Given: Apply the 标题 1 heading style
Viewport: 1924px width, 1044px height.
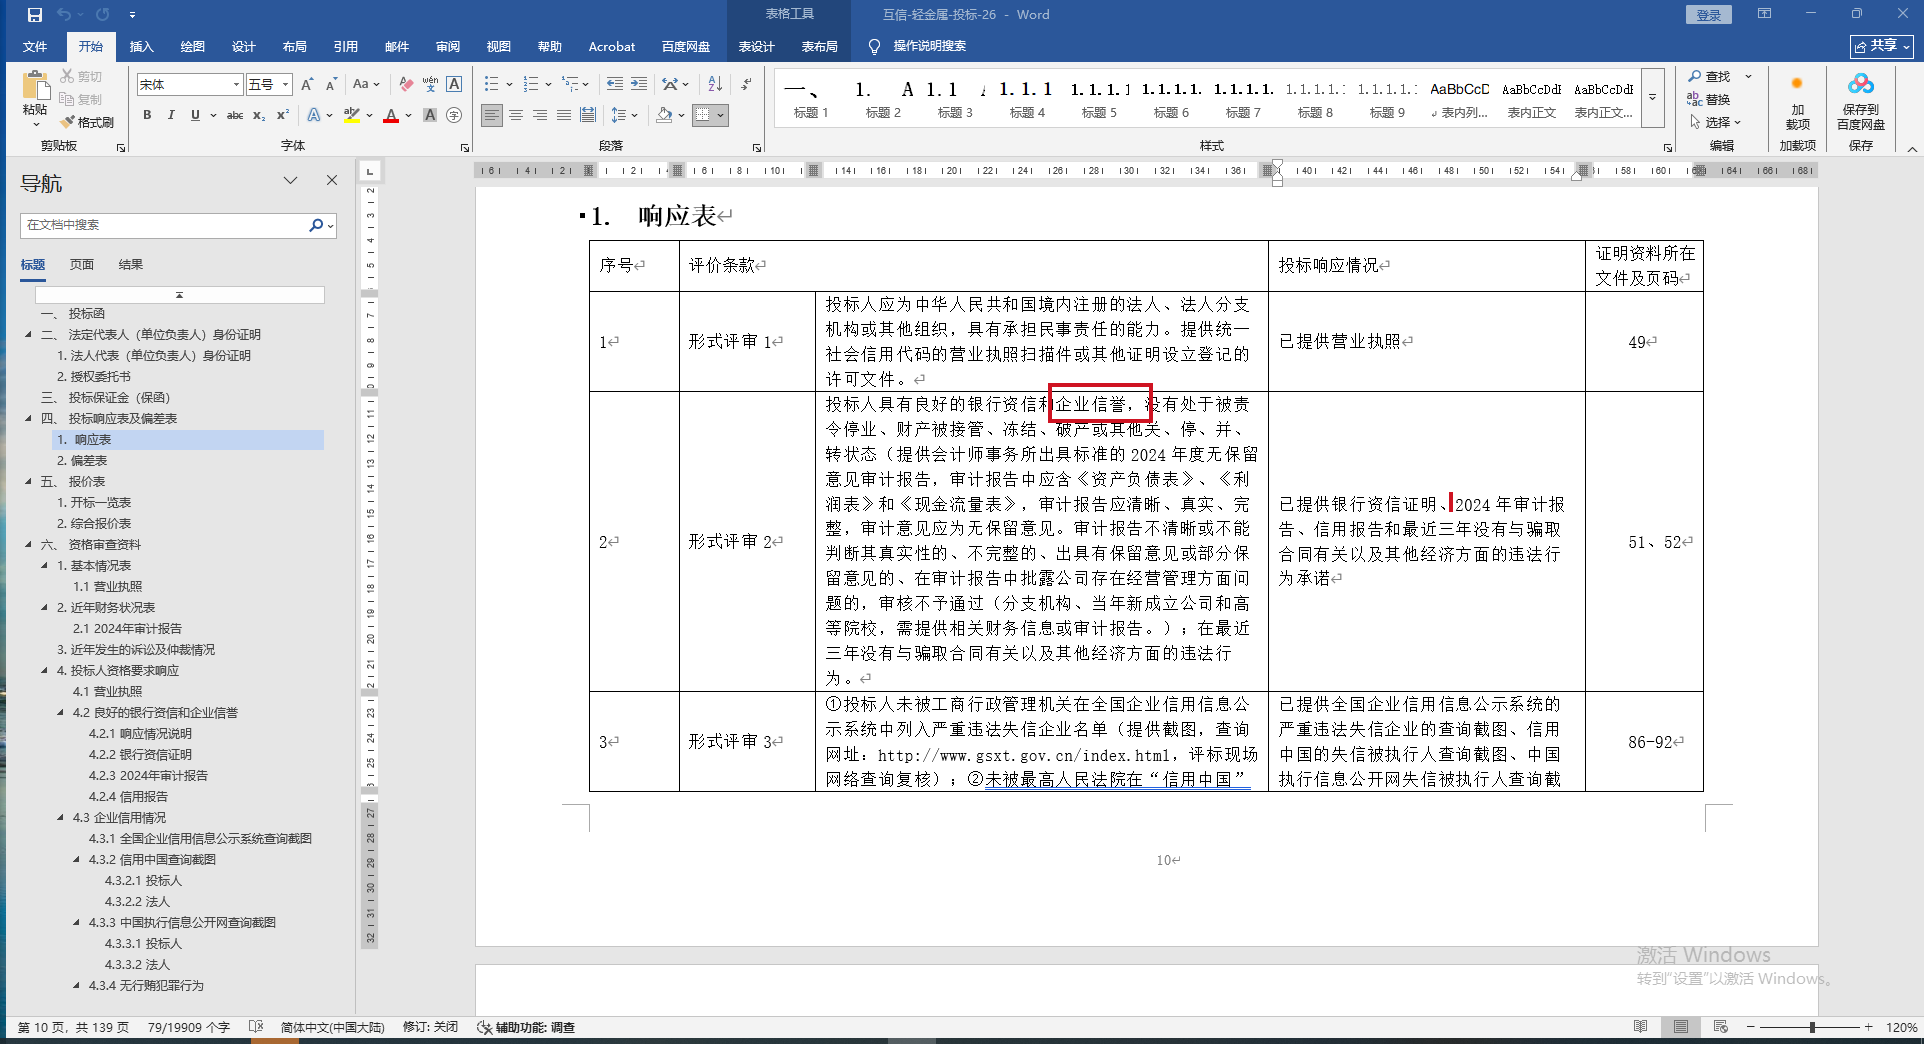Looking at the screenshot, I should click(x=811, y=99).
